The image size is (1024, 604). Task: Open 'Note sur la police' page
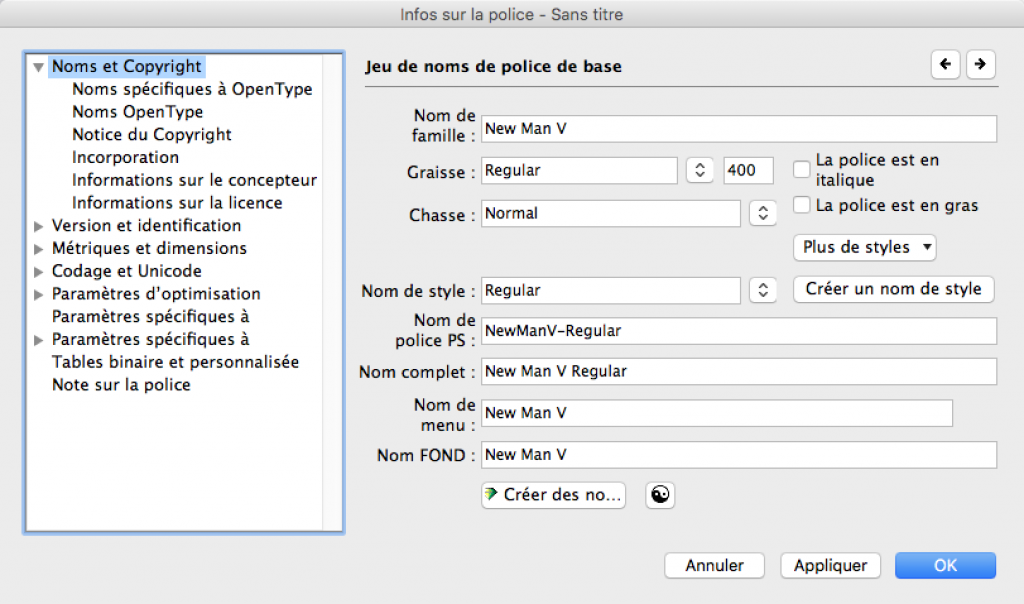point(121,385)
